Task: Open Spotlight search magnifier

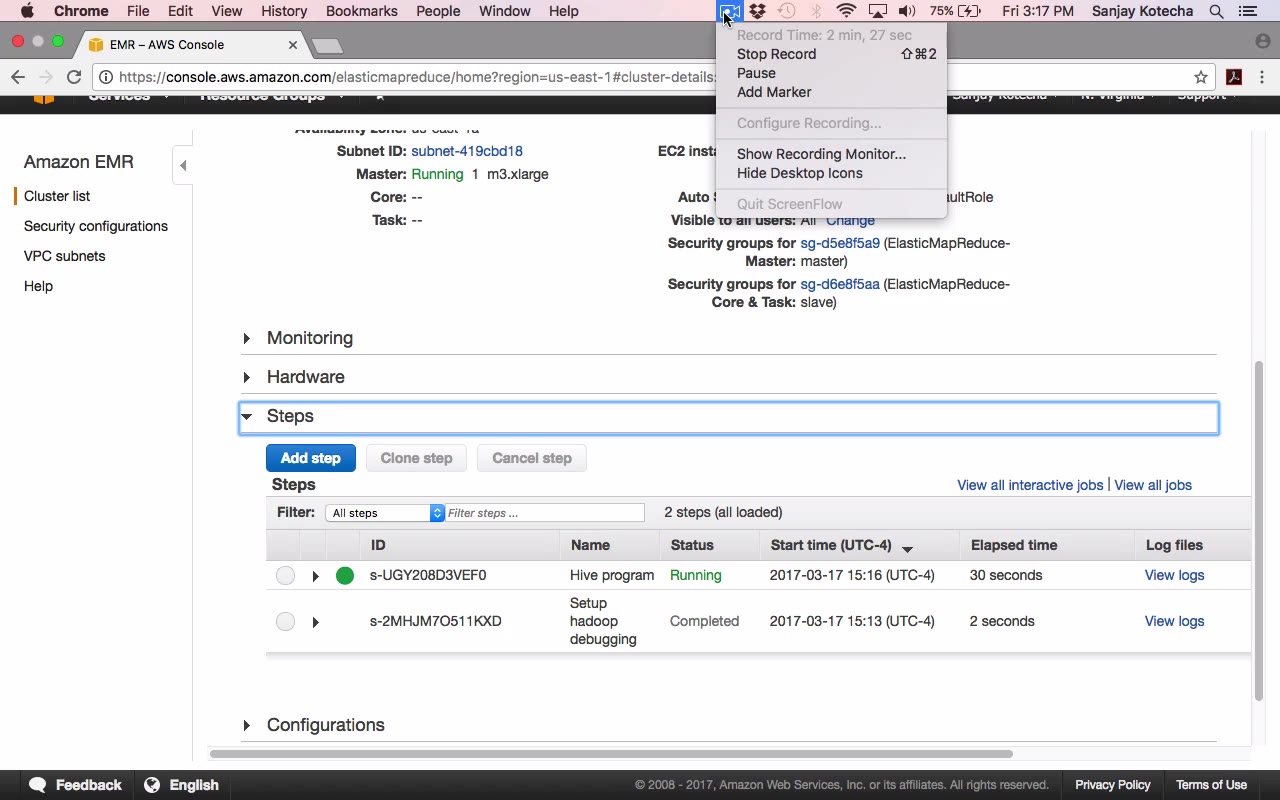Action: [1216, 11]
